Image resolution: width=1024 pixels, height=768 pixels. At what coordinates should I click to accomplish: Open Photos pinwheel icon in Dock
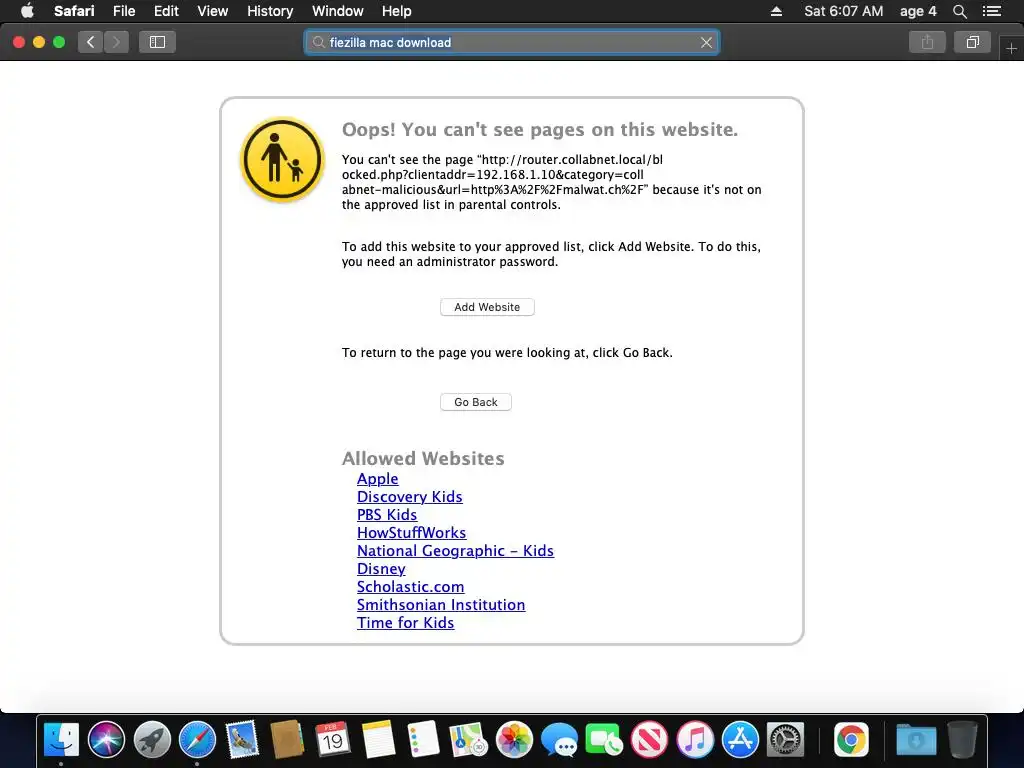514,740
